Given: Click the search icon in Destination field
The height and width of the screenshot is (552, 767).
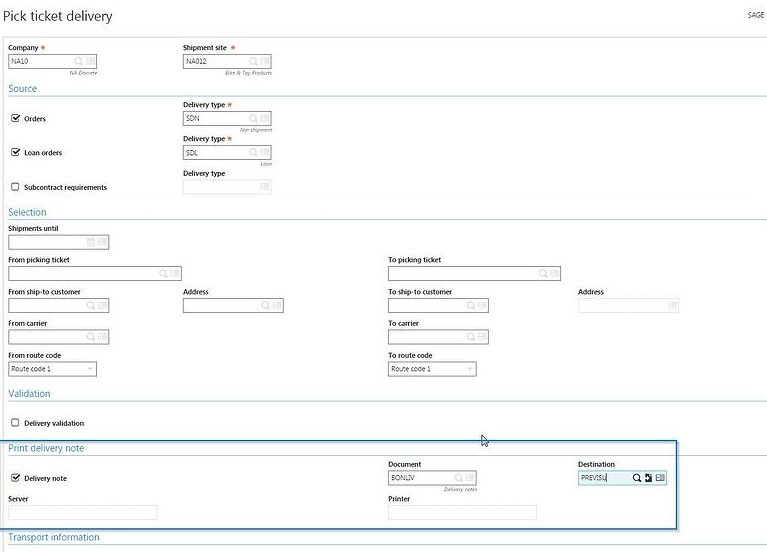Looking at the screenshot, I should point(637,478).
